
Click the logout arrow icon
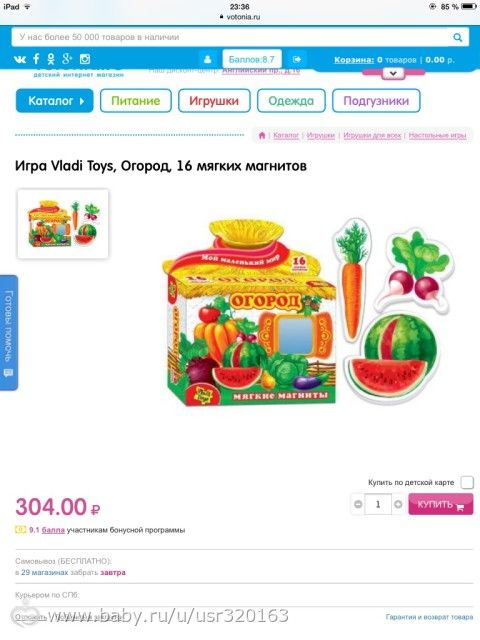coord(297,59)
